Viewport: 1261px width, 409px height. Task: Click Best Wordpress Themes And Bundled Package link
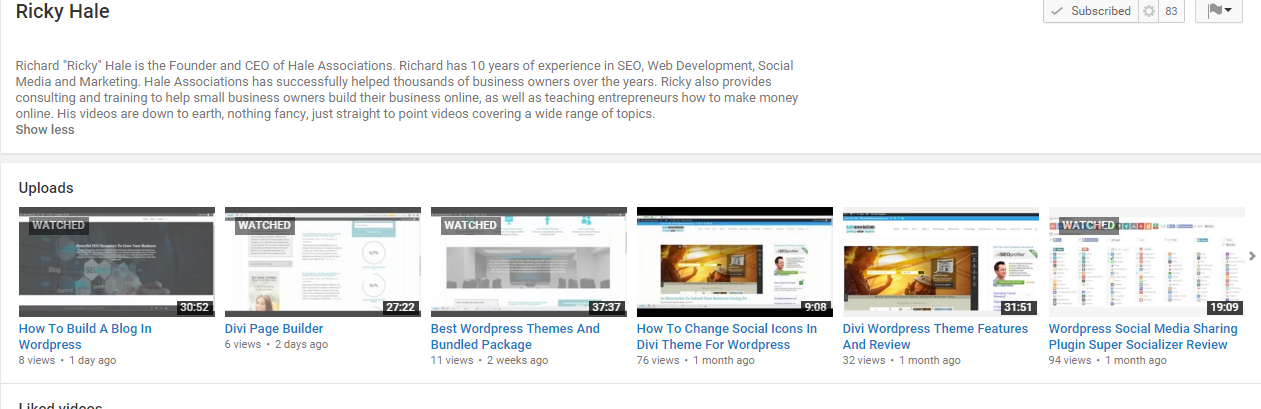(515, 337)
